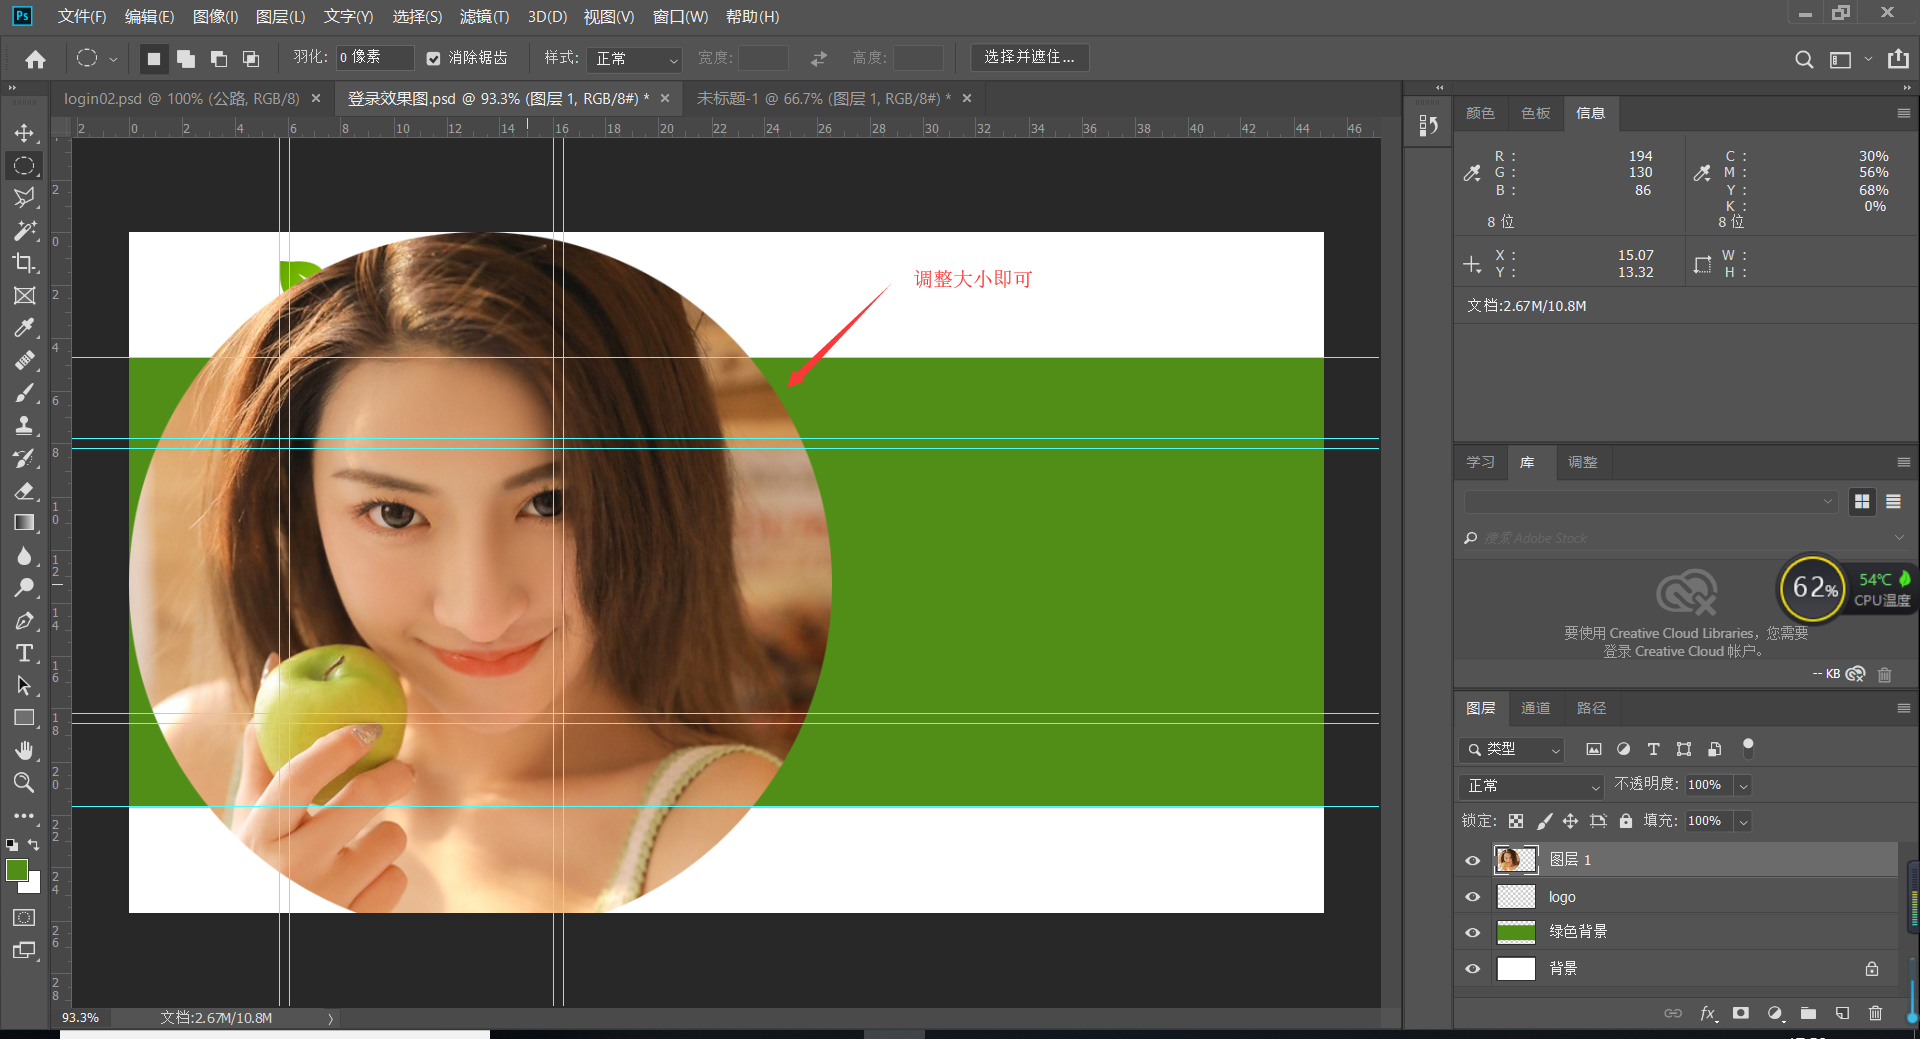Toggle the layer filter switch
Viewport: 1920px width, 1039px height.
pyautogui.click(x=1748, y=747)
